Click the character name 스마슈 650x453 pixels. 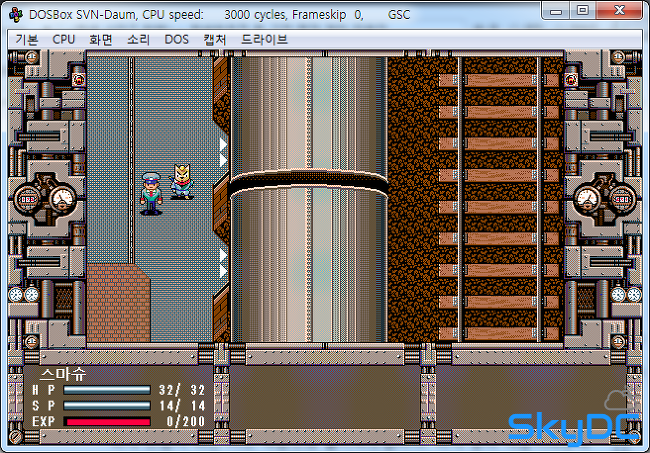[x=63, y=374]
